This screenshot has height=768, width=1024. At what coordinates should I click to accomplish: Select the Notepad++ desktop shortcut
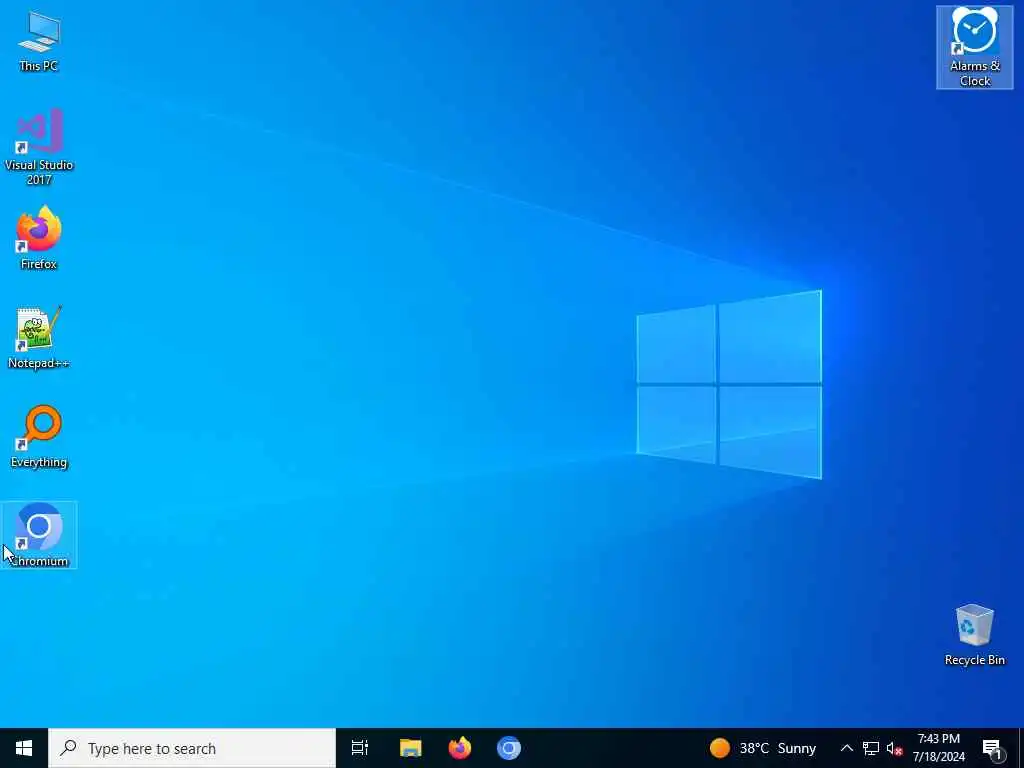coord(39,337)
